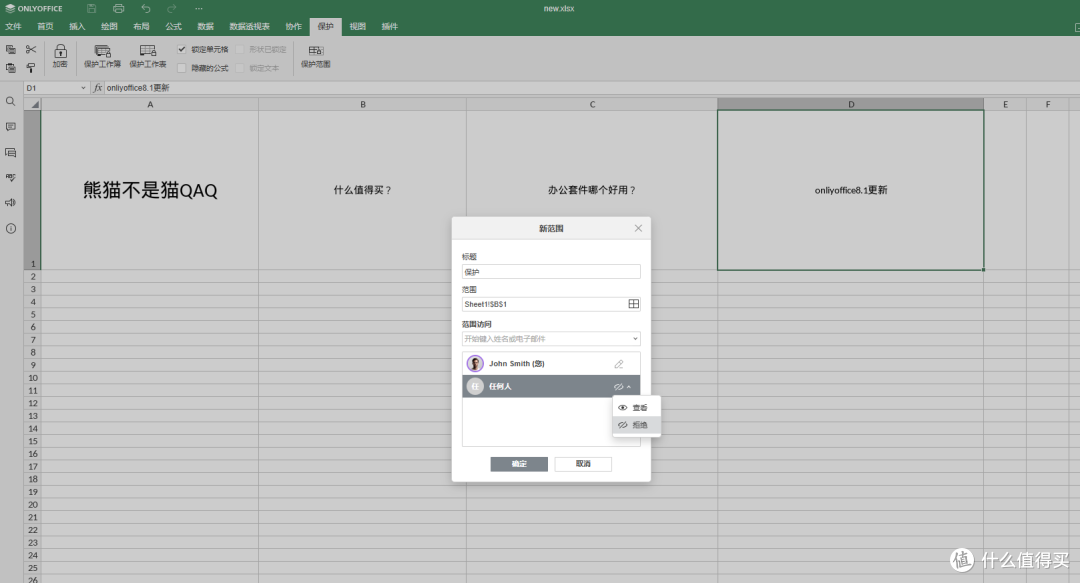
Task: Click the 取消 cancel button
Action: [x=583, y=464]
